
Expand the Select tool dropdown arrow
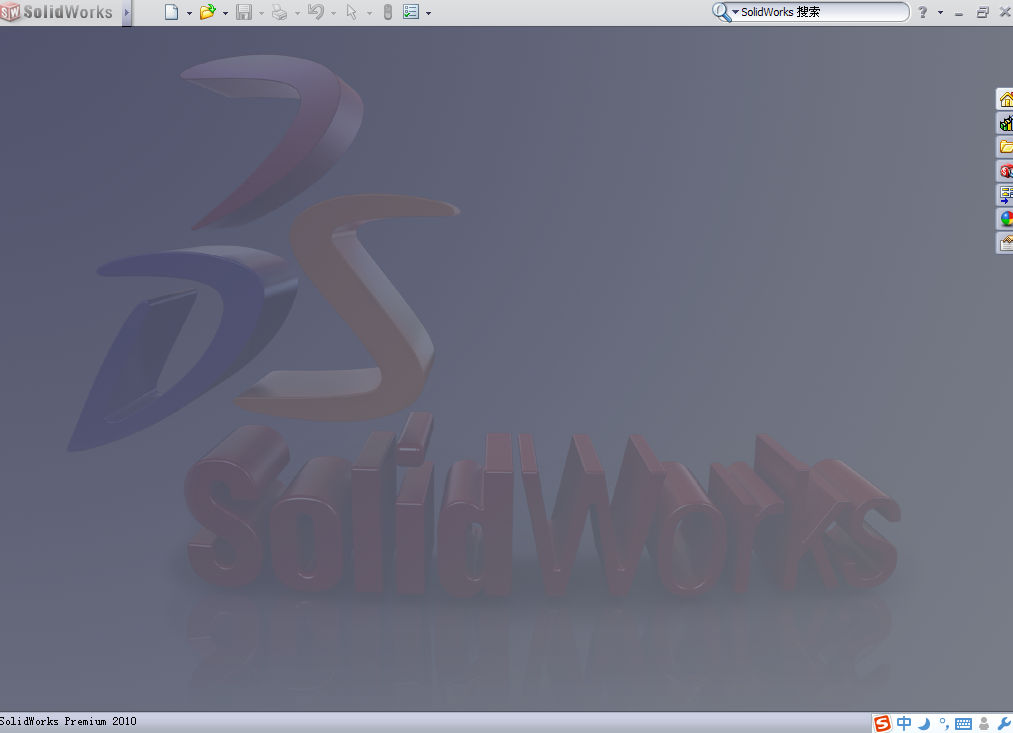[x=370, y=13]
